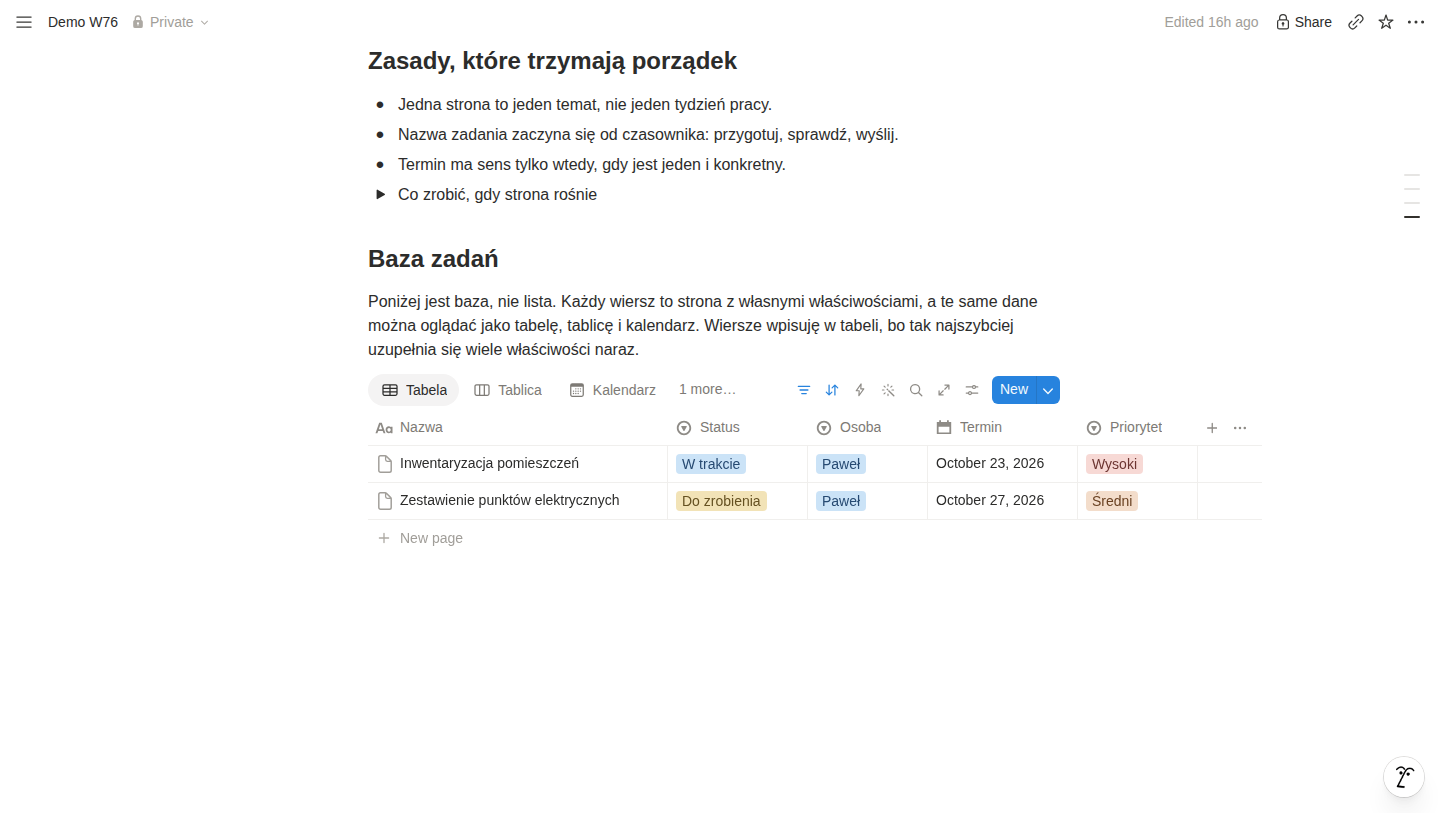The image size is (1440, 813).
Task: Expand the 'Co zrobić, gdy strona rośnie' toggle
Action: coord(381,194)
